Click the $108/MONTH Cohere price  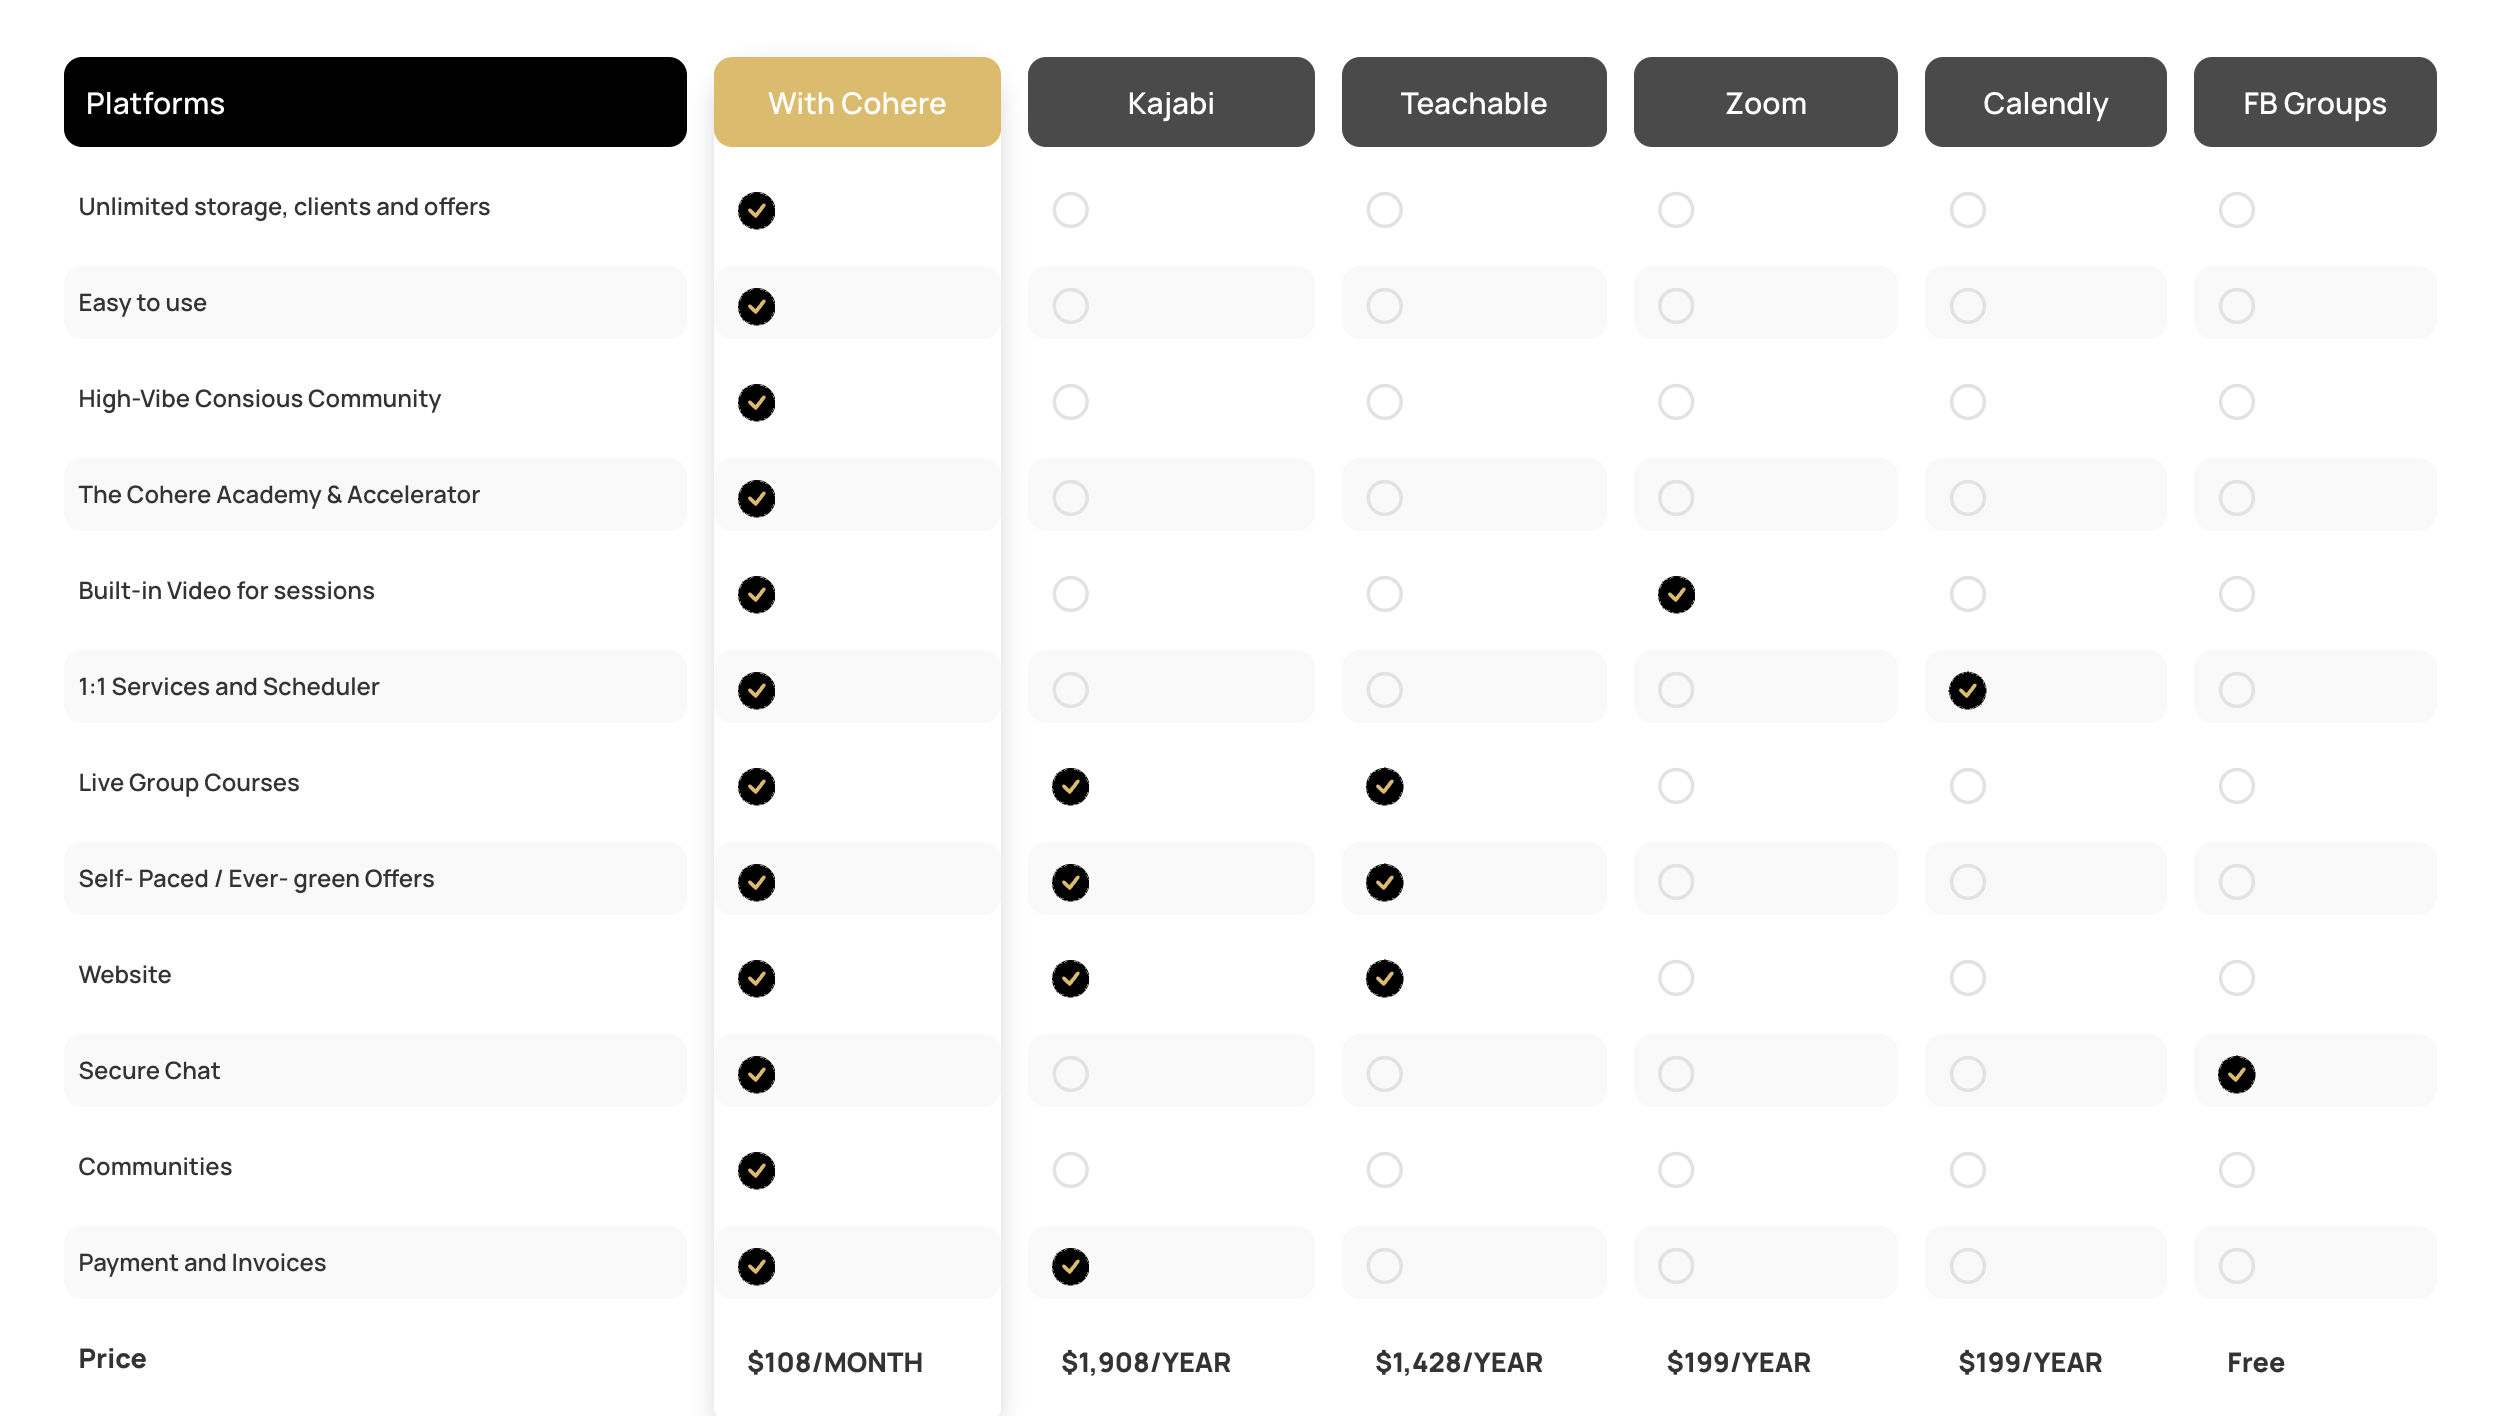click(x=835, y=1362)
